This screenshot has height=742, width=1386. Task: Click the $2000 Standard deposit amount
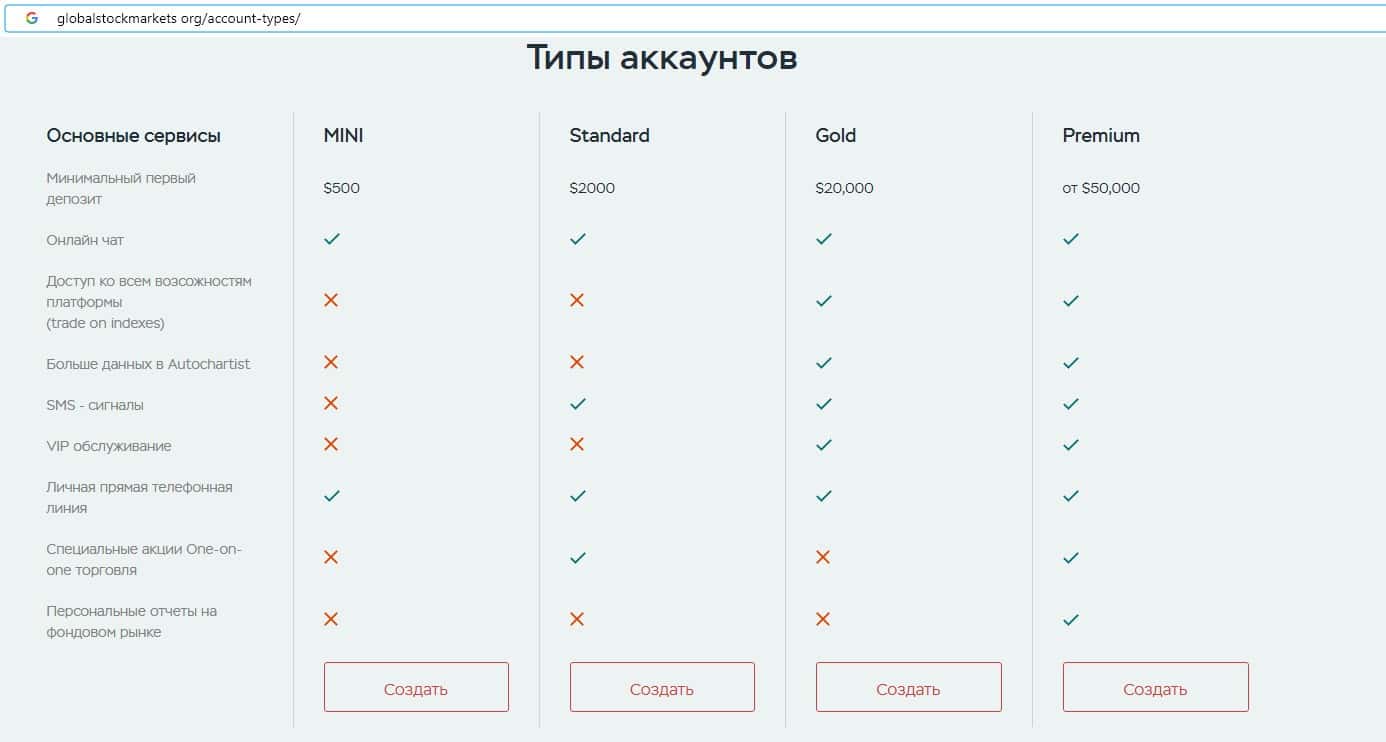tap(592, 188)
